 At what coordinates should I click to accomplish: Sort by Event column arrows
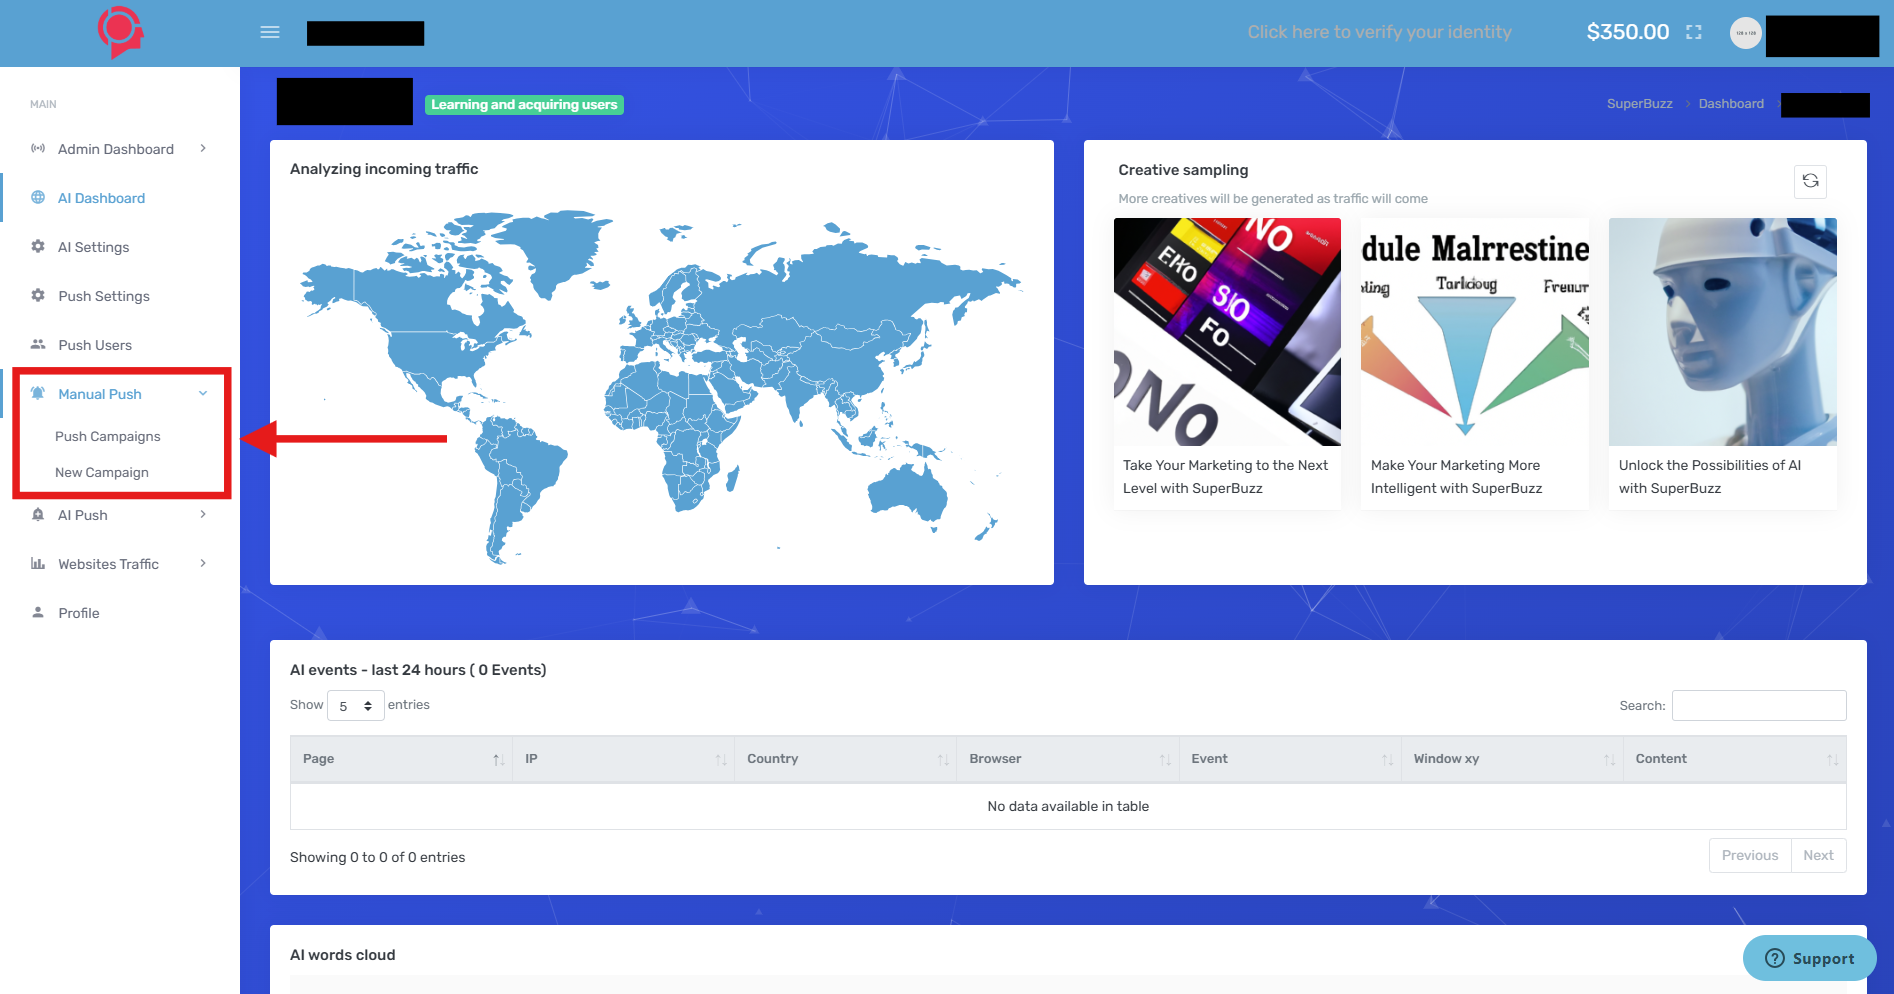[x=1387, y=760]
